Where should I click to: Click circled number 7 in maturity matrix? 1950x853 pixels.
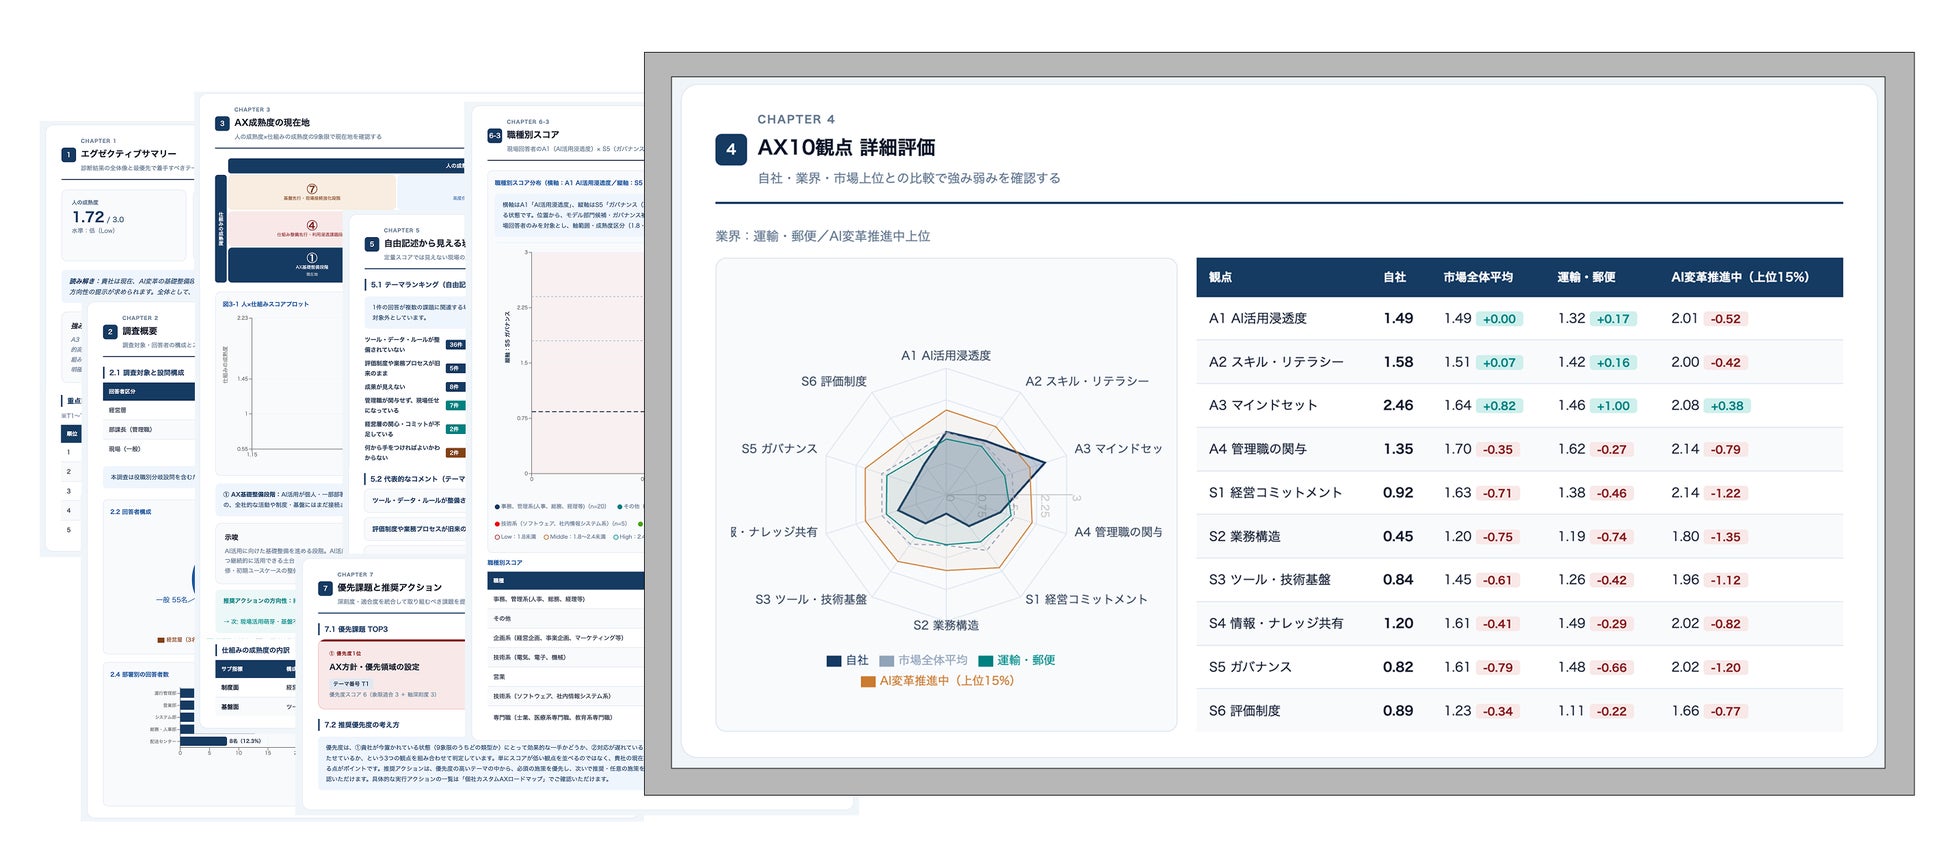(312, 189)
